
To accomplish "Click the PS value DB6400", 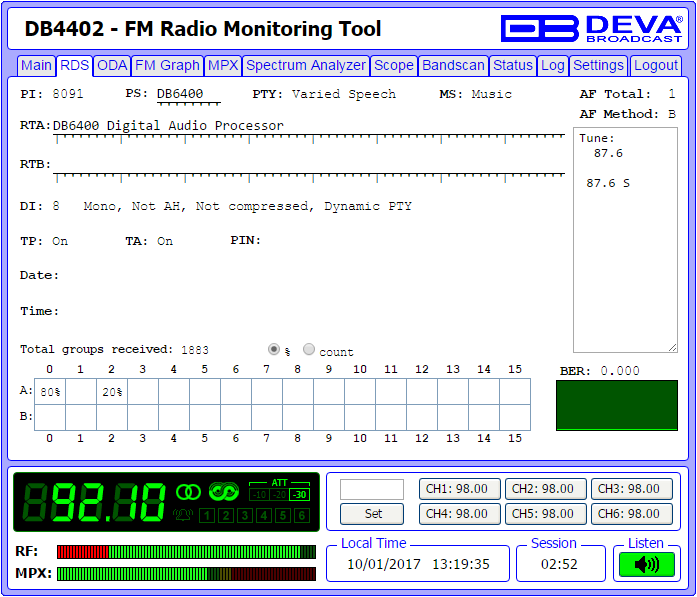I will (x=180, y=94).
